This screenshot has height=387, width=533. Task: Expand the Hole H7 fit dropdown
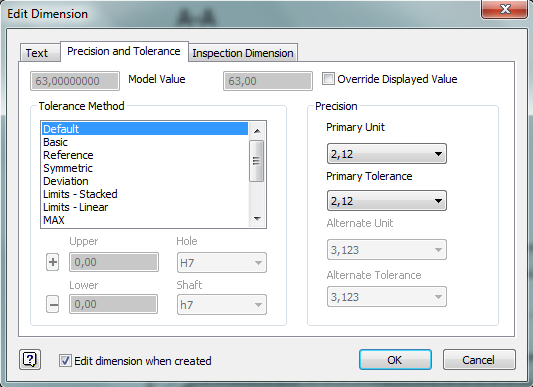pyautogui.click(x=222, y=263)
